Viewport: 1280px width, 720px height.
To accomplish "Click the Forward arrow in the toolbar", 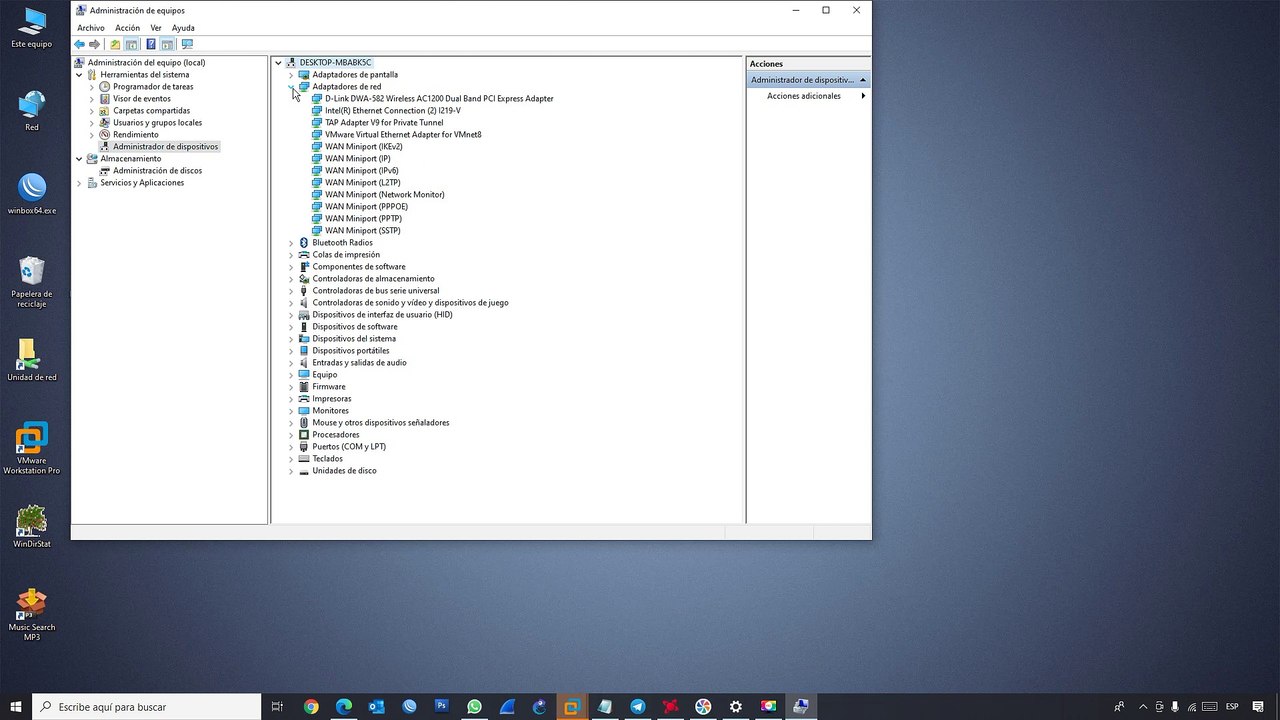I will (x=95, y=44).
